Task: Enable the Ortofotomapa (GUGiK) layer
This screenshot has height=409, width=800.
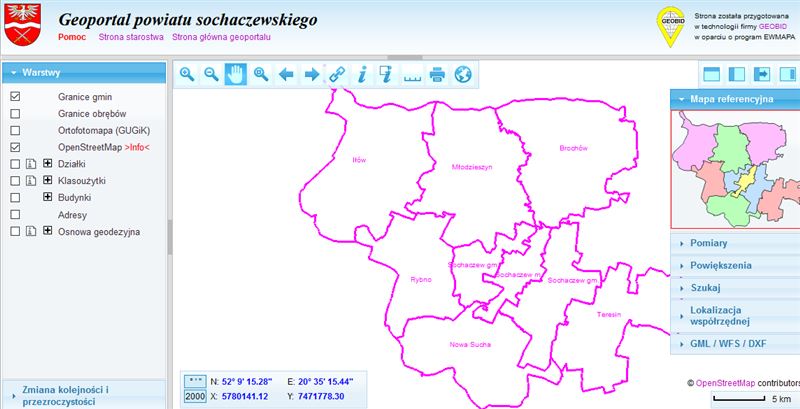Action: pyautogui.click(x=15, y=131)
